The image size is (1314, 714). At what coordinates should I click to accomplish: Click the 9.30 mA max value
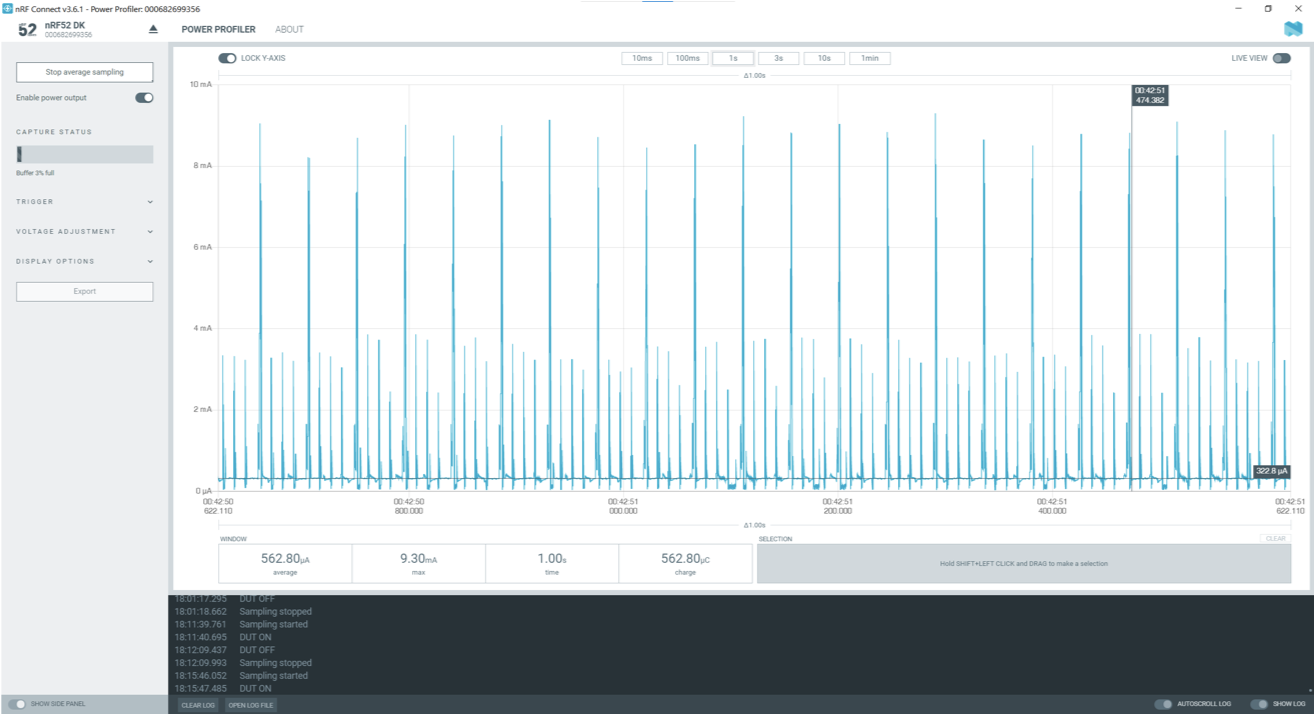point(419,563)
